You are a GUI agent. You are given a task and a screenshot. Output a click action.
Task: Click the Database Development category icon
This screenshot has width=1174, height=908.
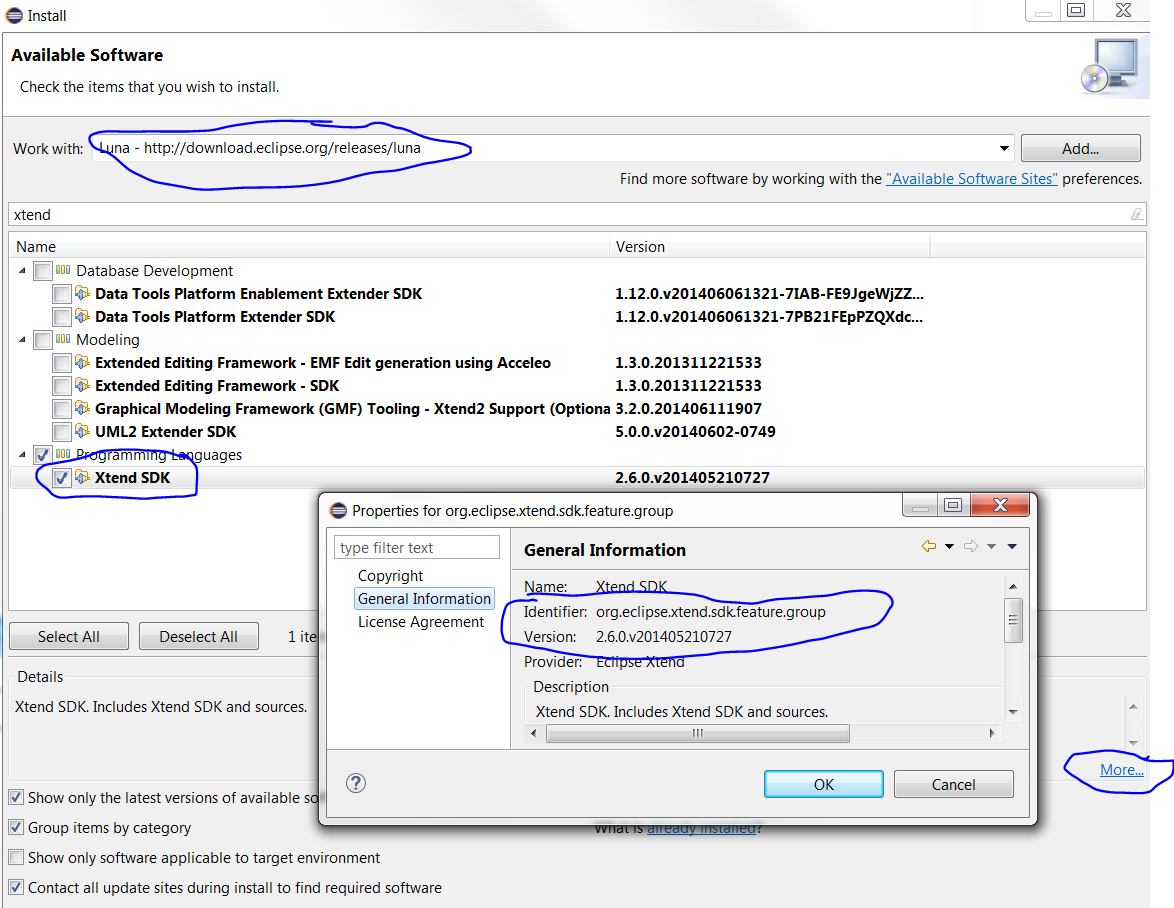tap(63, 270)
